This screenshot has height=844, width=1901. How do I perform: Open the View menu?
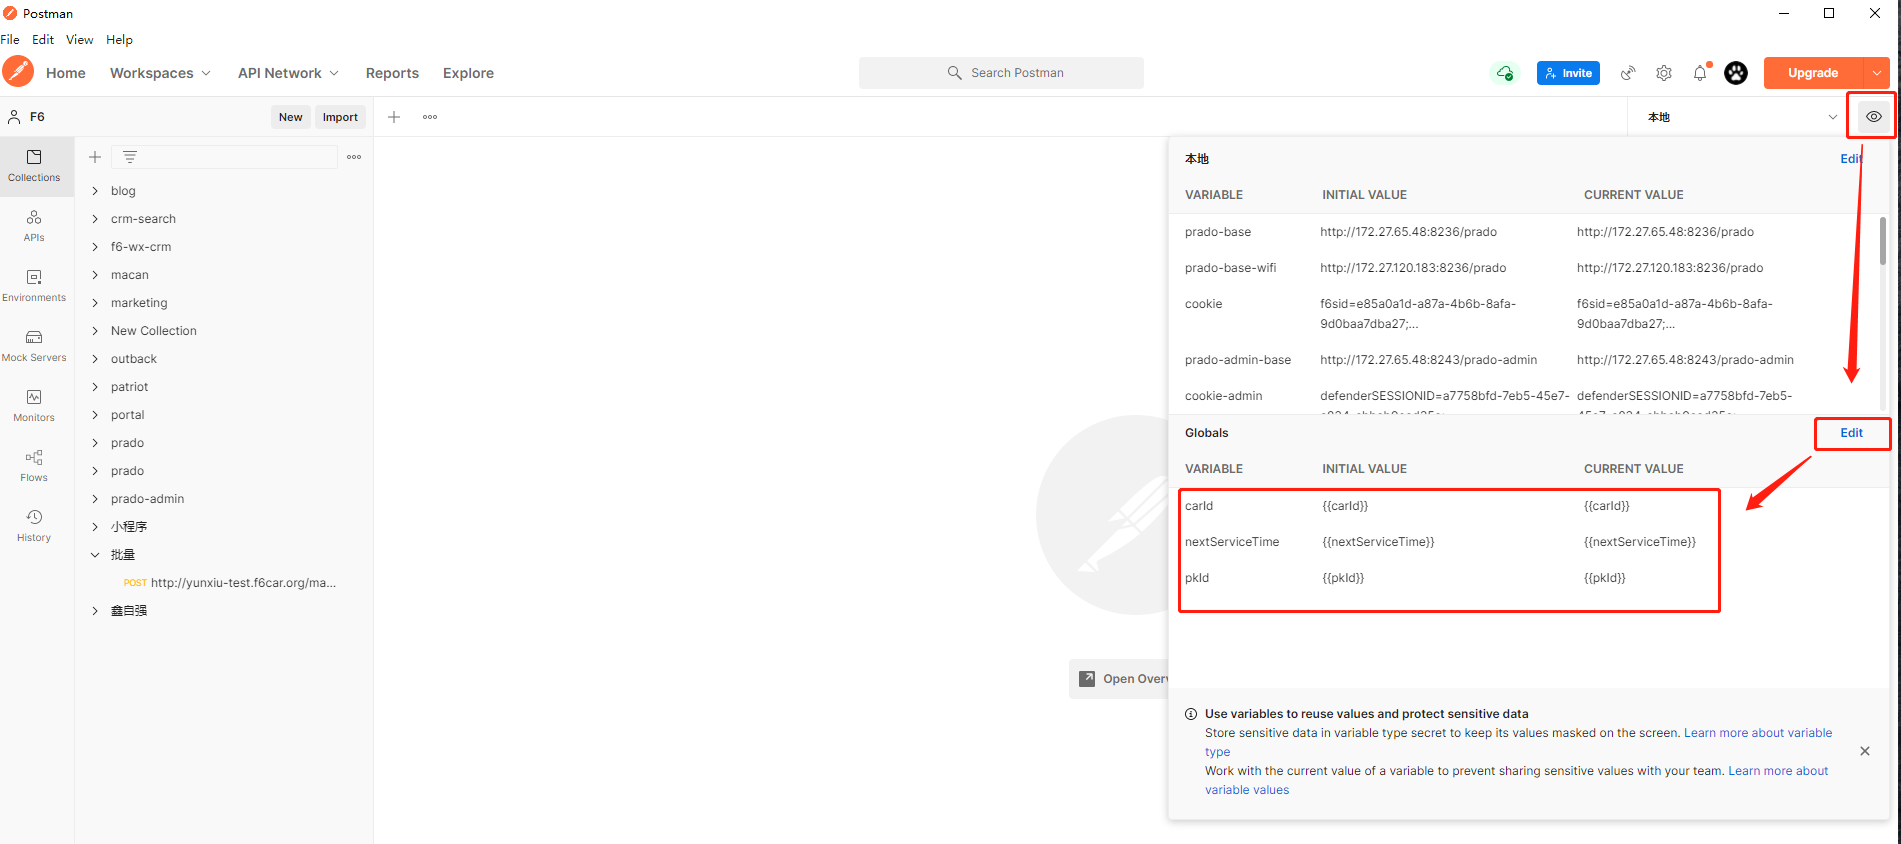click(80, 40)
